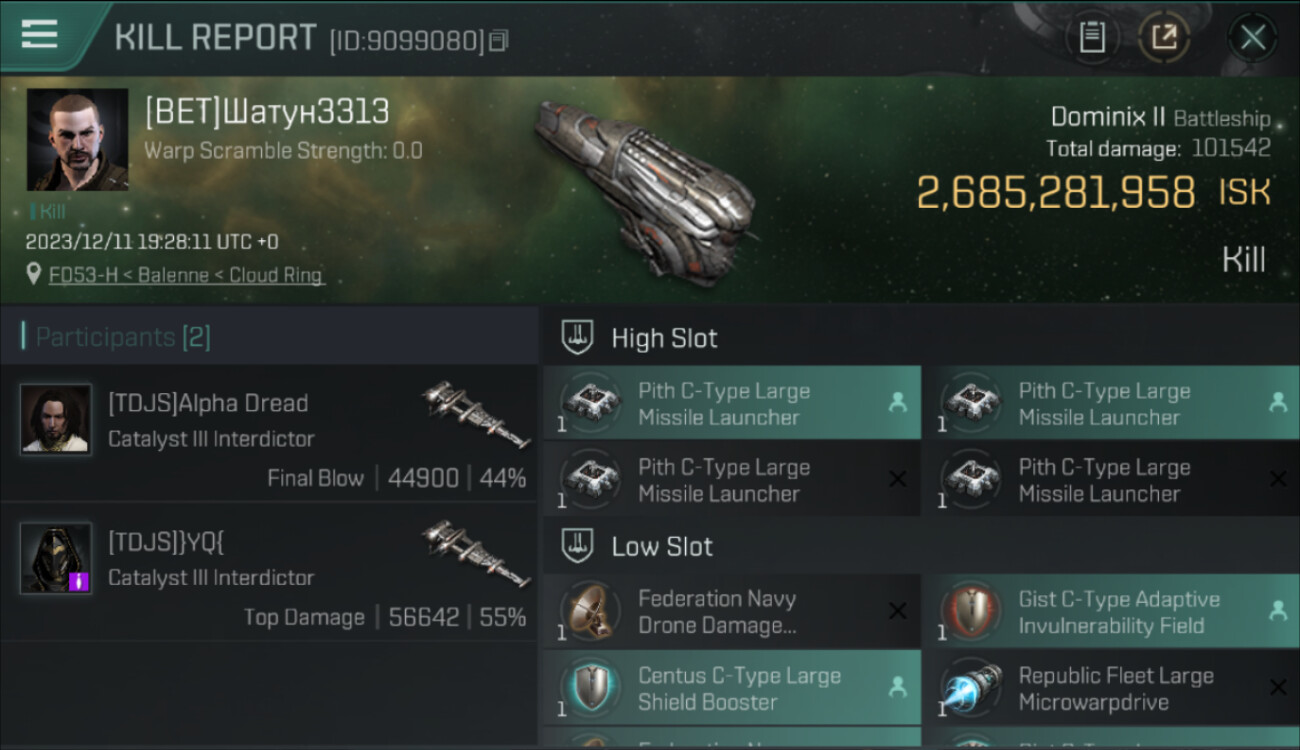The image size is (1300, 750).
Task: Click Federation Navy Drone Damage module icon
Action: click(590, 611)
